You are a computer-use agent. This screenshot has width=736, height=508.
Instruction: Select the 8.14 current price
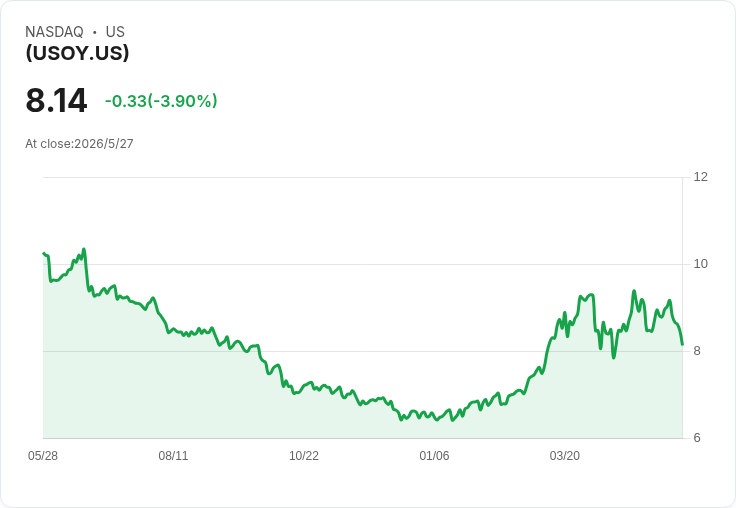[56, 100]
